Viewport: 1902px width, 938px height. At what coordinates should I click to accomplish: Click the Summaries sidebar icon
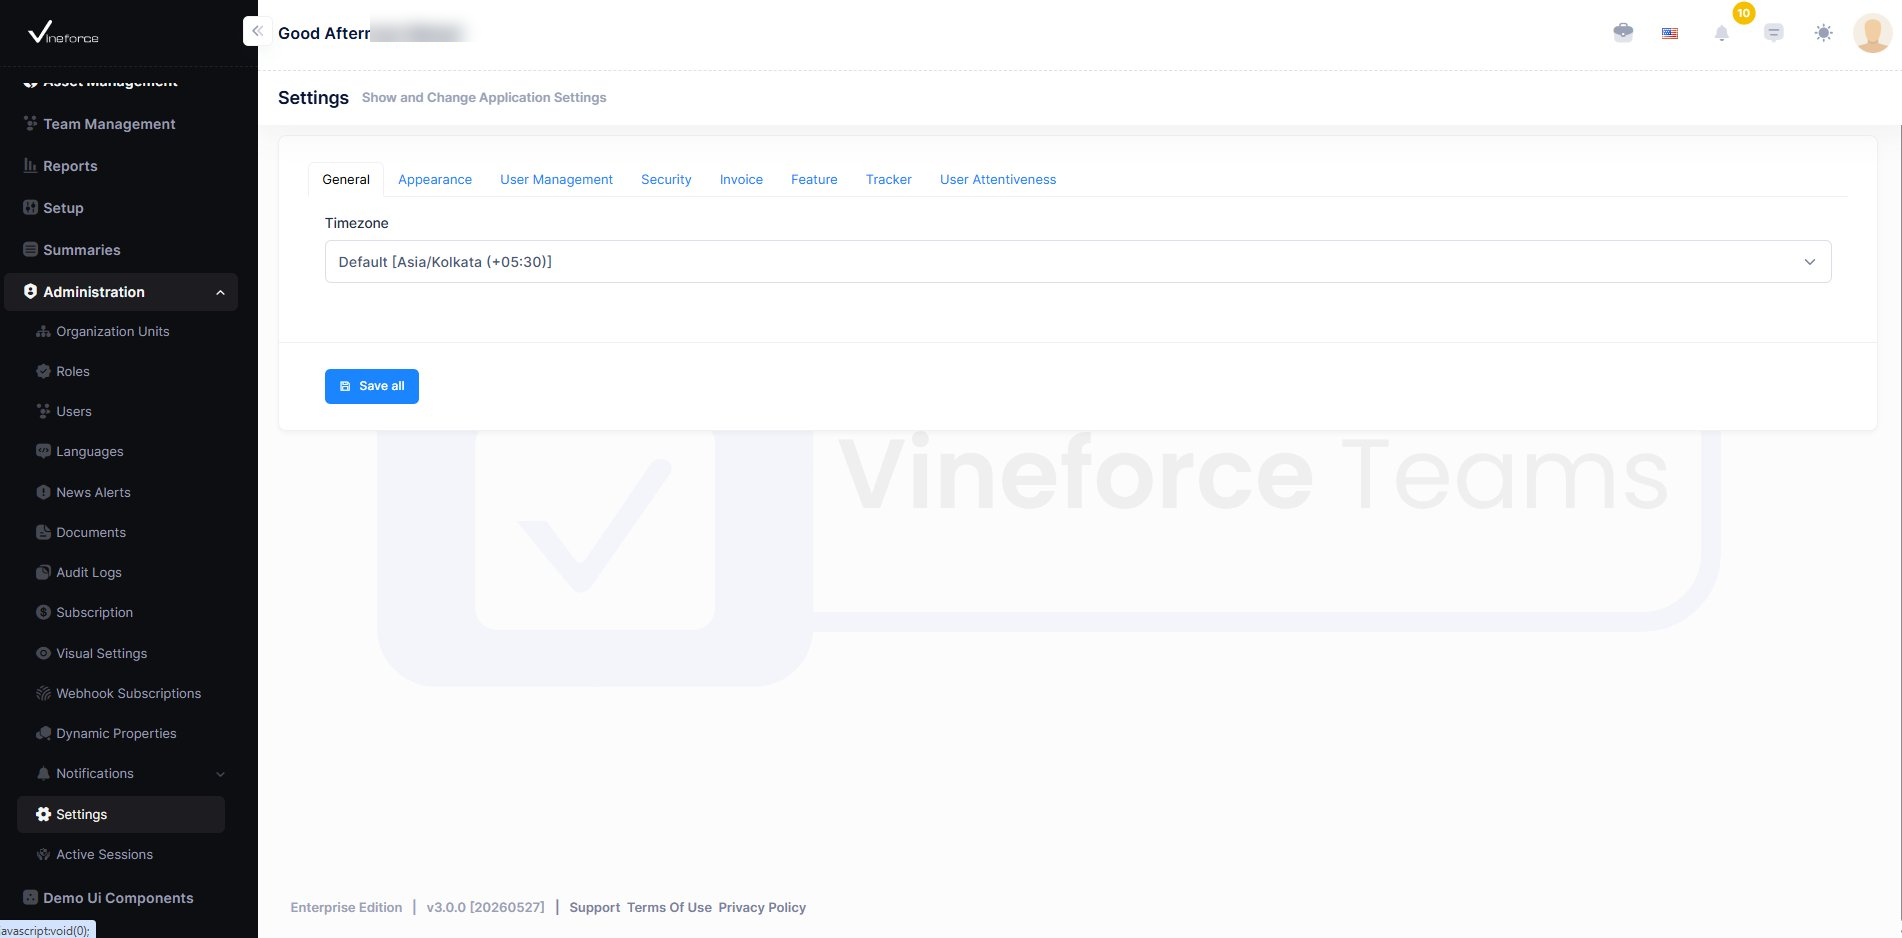click(30, 250)
